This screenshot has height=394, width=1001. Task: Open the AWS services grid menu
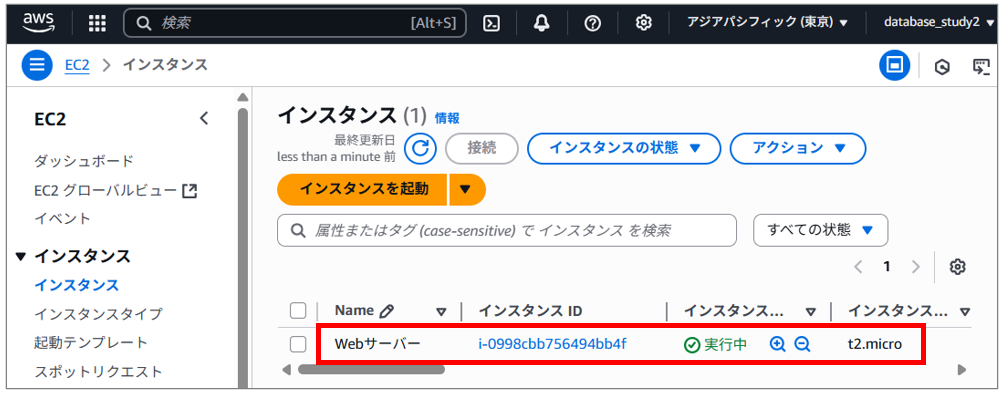click(x=97, y=24)
